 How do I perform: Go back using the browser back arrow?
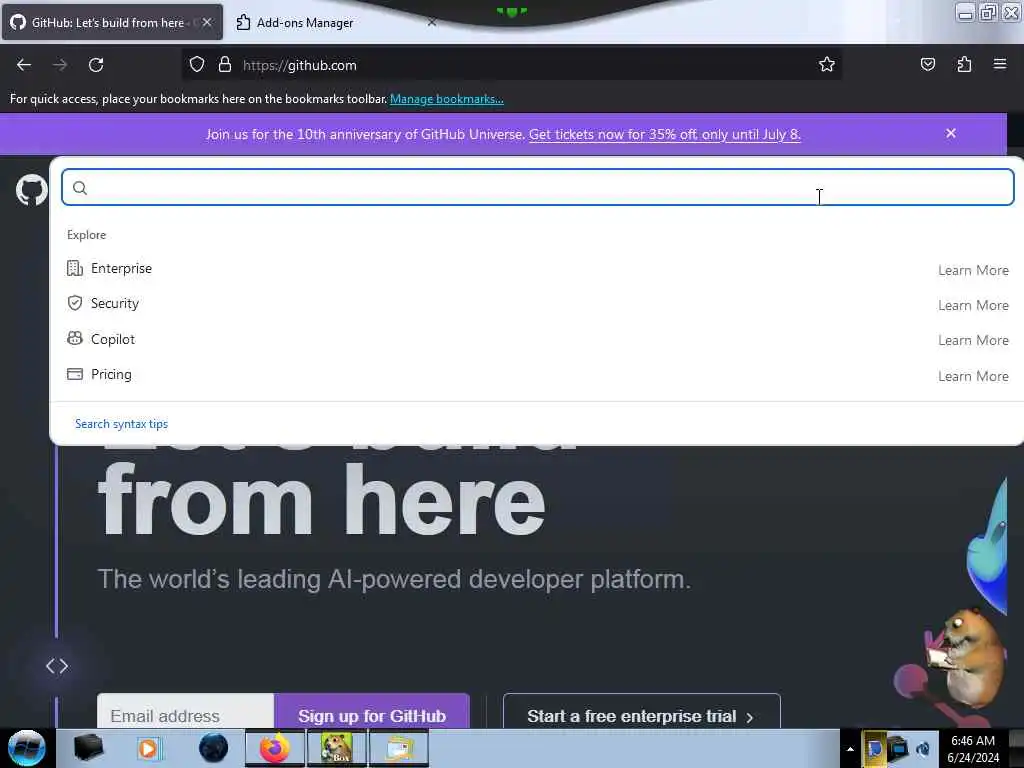point(24,65)
